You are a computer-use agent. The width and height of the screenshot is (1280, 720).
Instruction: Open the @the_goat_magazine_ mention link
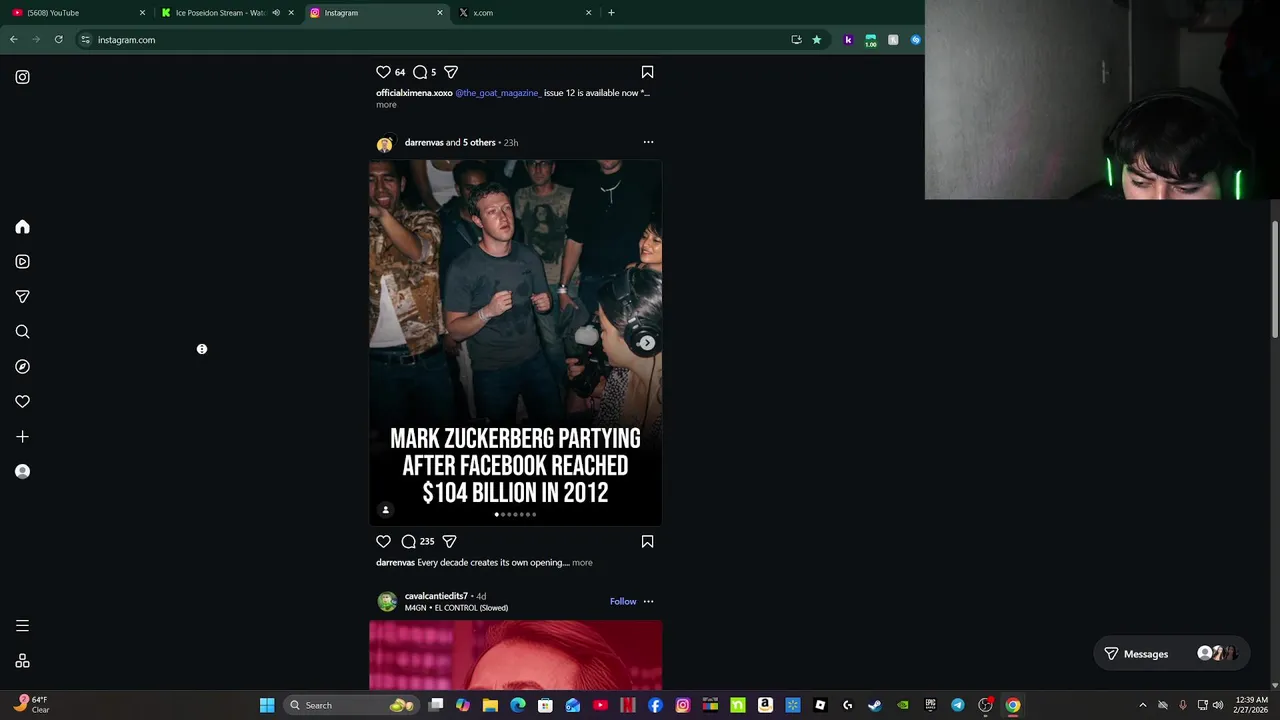tap(498, 93)
